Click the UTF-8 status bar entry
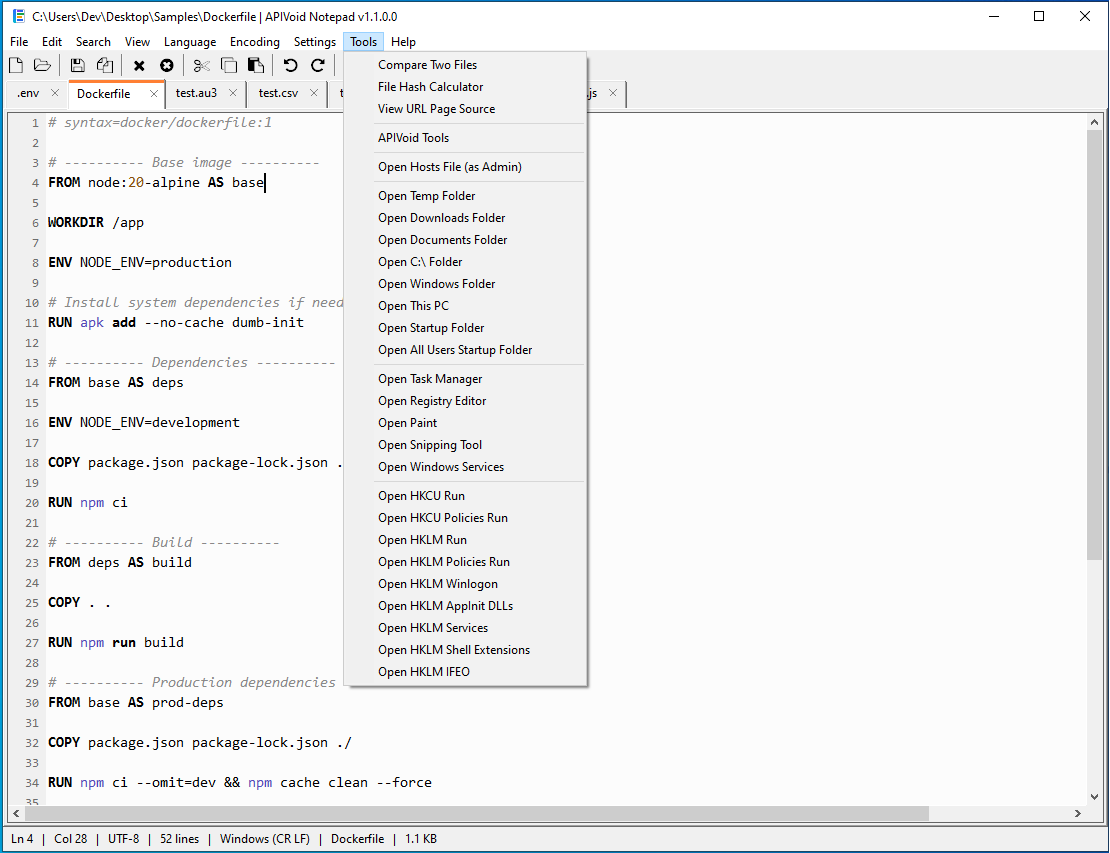The width and height of the screenshot is (1110, 853). tap(123, 839)
